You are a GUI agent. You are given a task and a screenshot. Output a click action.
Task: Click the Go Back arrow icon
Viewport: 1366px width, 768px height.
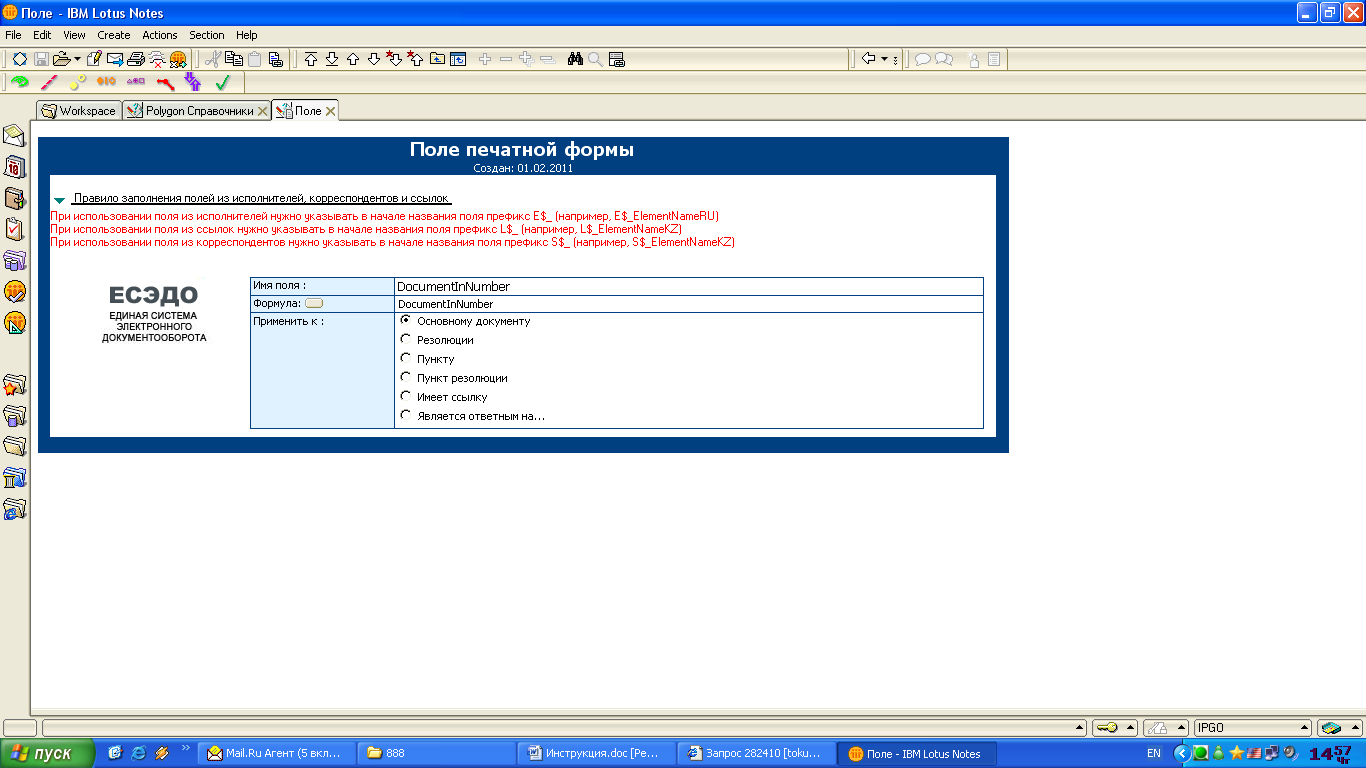click(x=868, y=59)
